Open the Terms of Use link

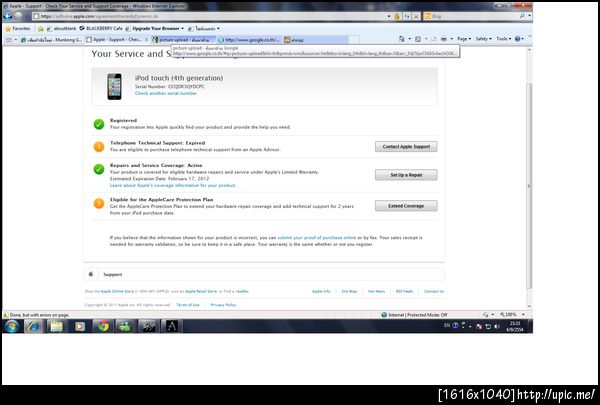(x=188, y=305)
